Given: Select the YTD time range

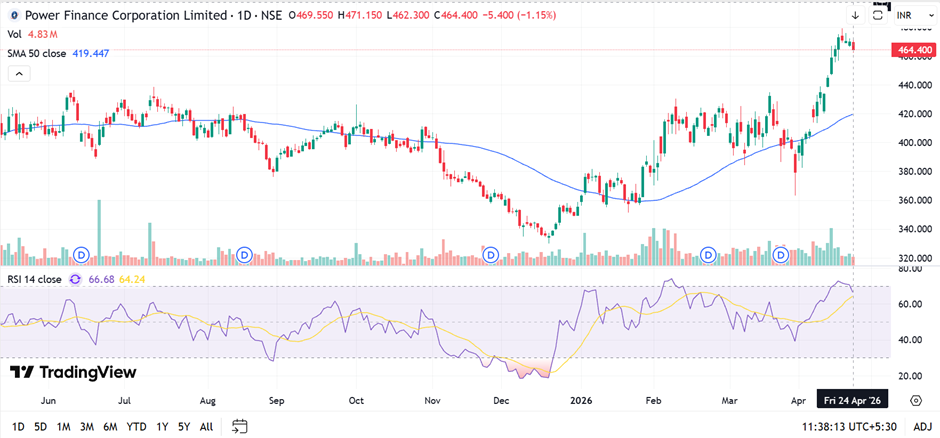Looking at the screenshot, I should point(137,427).
